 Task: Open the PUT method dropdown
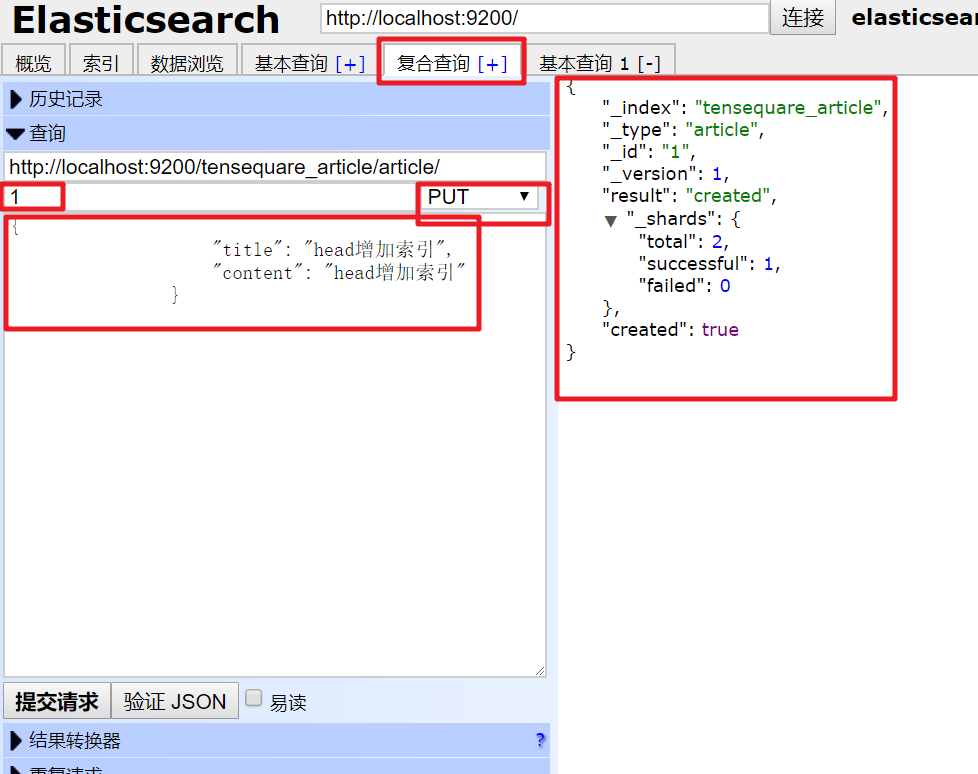478,197
